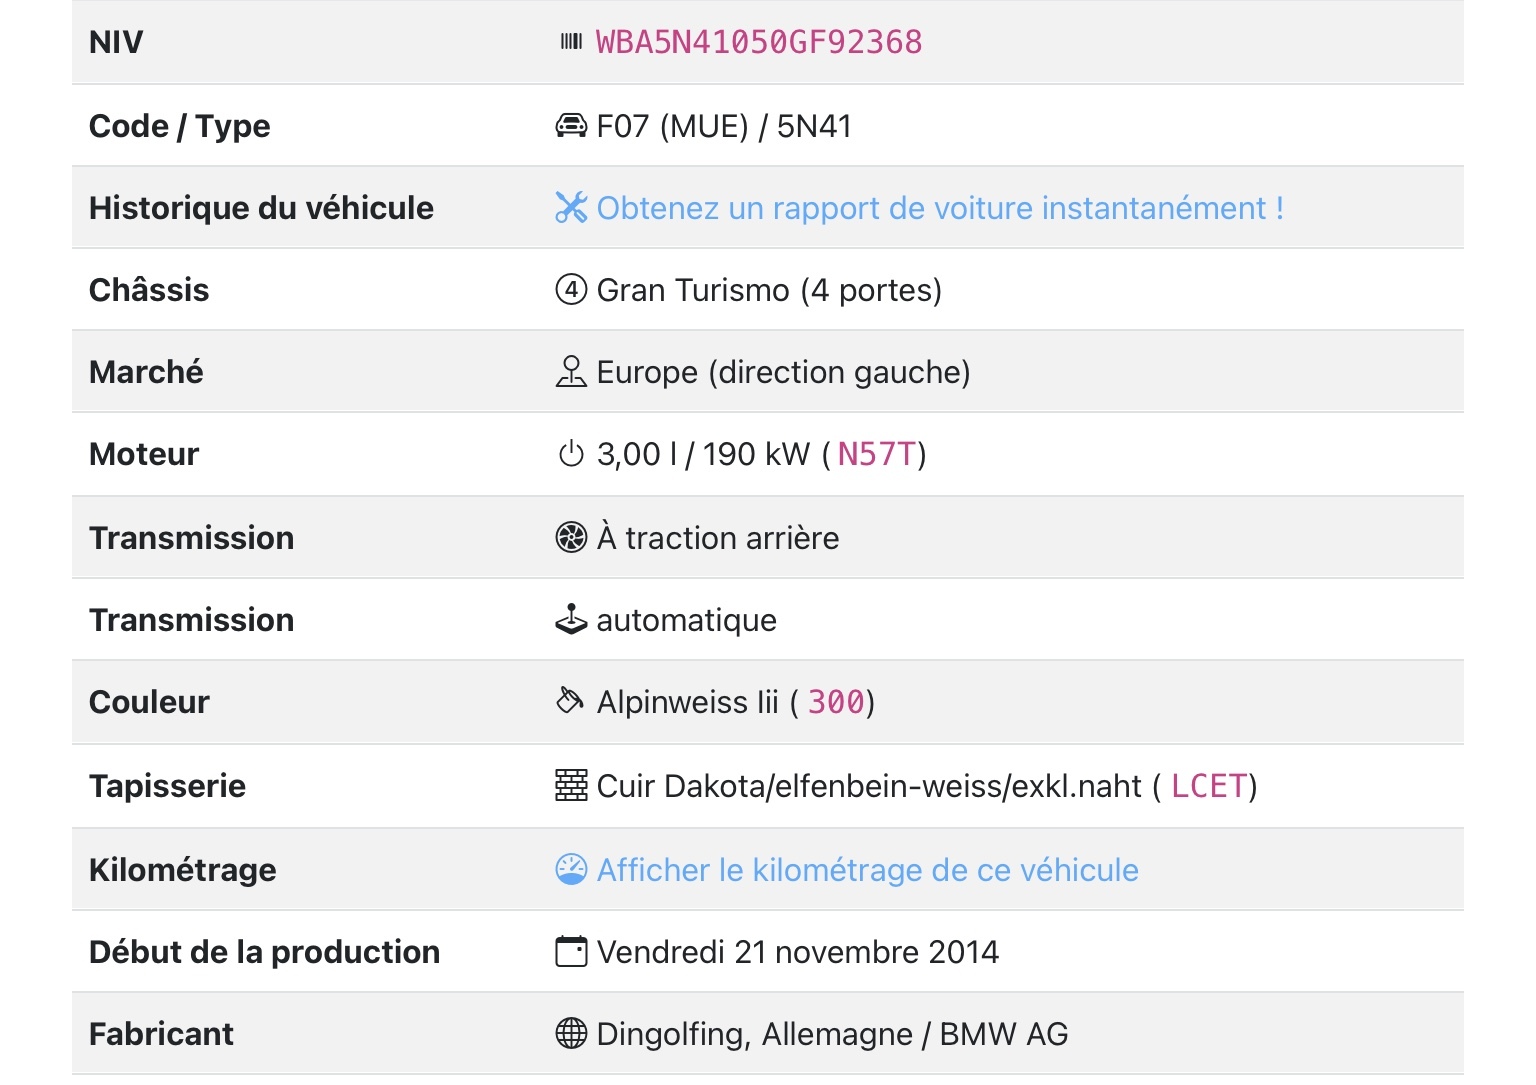Open 'Obtenez un rapport de voiture instantanément' link

point(939,208)
